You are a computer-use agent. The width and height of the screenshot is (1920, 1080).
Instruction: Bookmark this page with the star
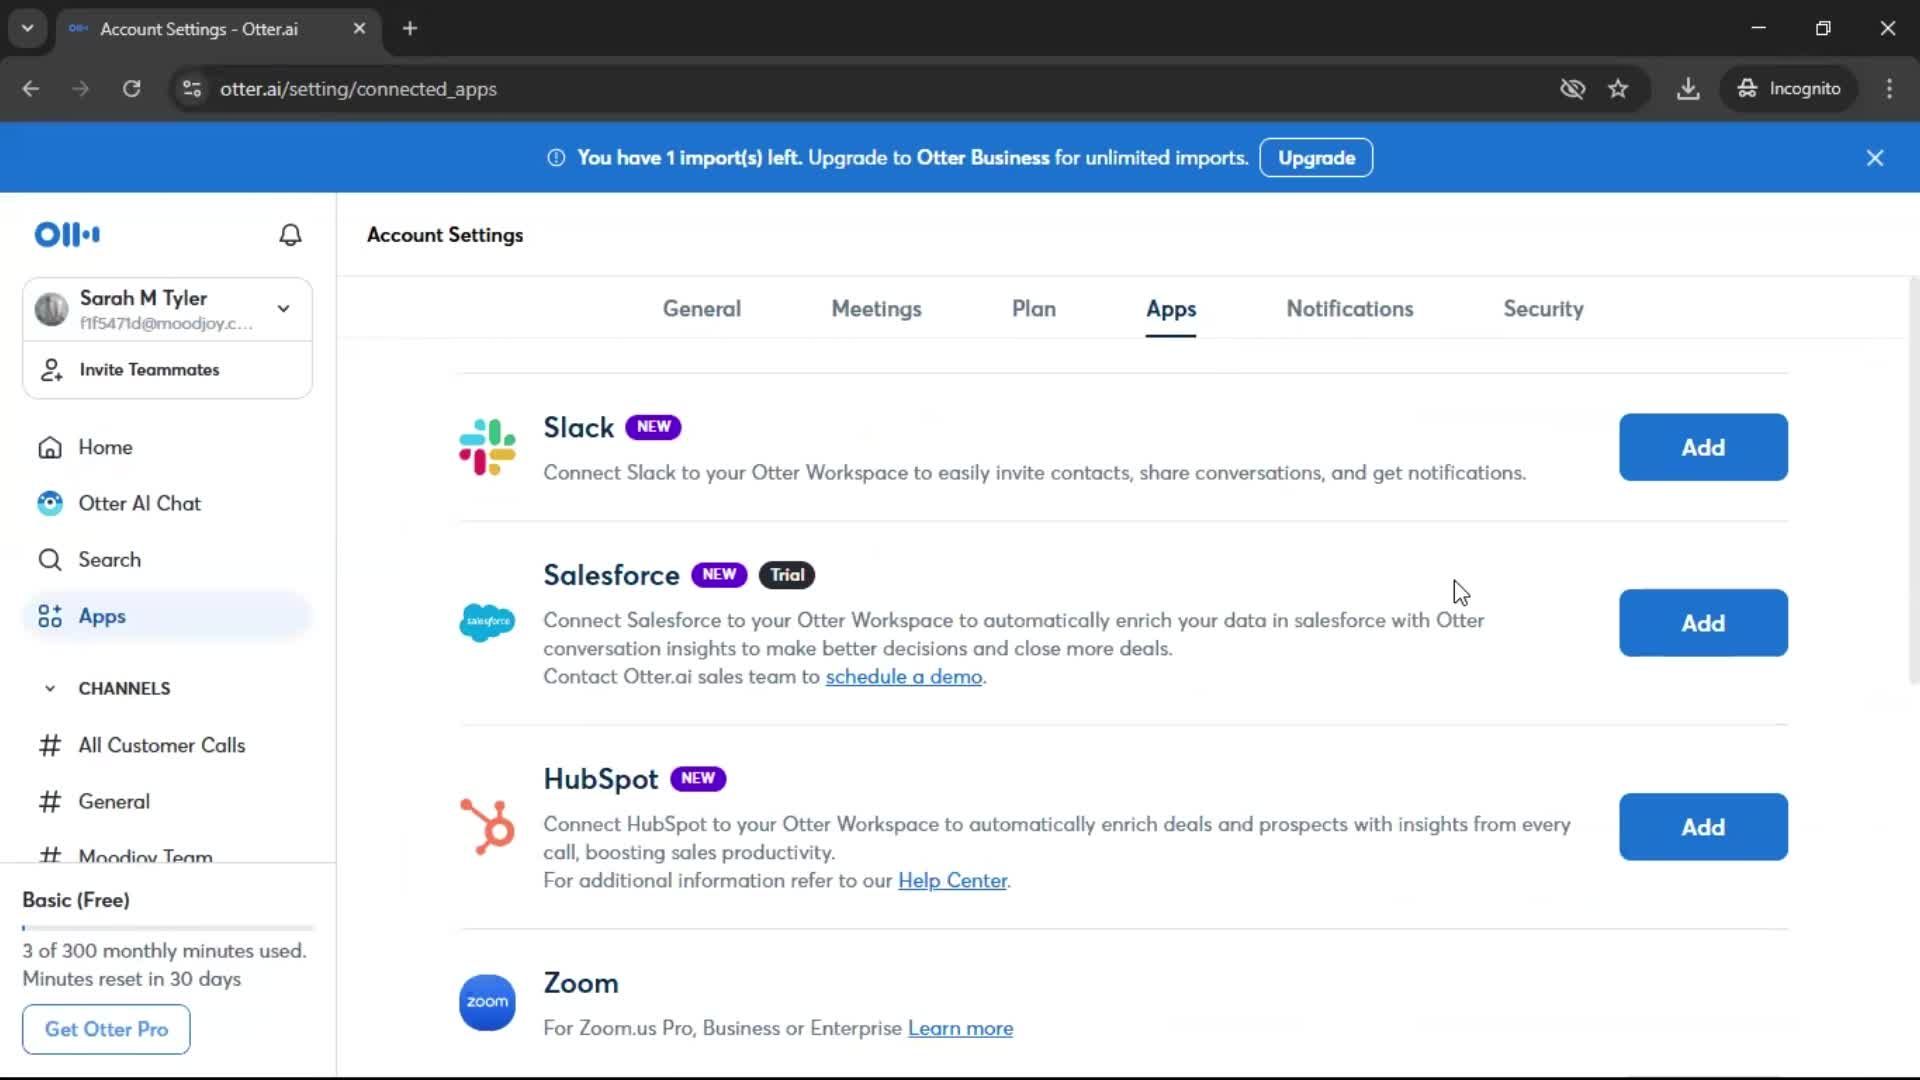(x=1618, y=89)
